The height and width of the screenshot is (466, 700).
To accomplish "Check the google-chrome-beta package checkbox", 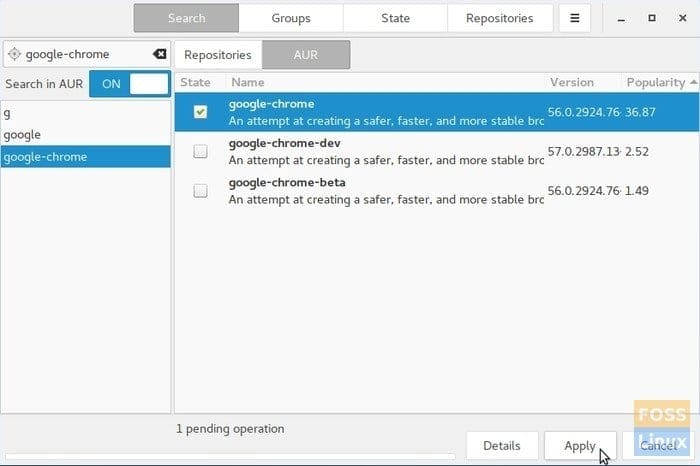I will (x=200, y=191).
